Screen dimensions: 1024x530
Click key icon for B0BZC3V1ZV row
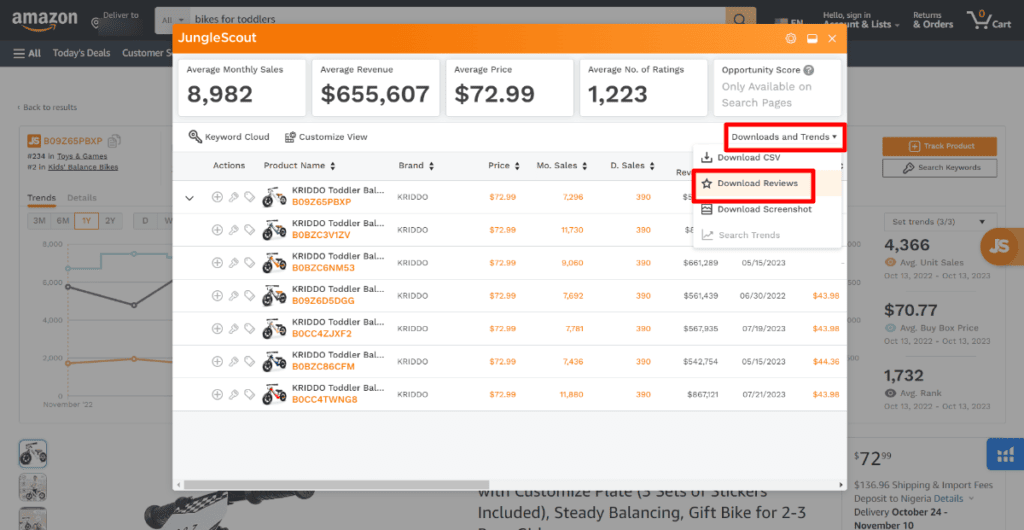[233, 230]
